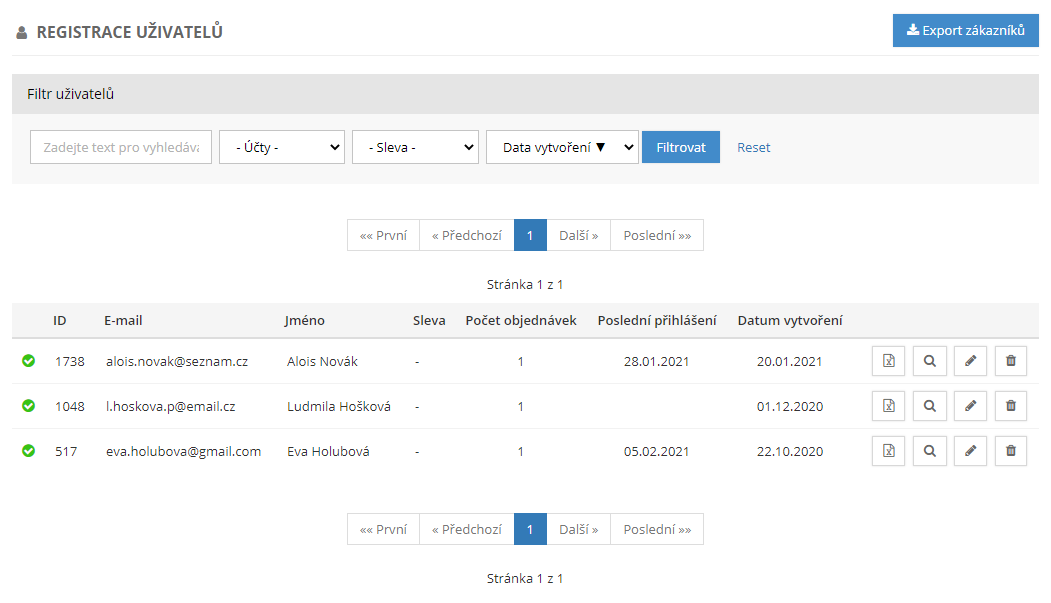The width and height of the screenshot is (1051, 603).
Task: Click magnifier icon for Ludmila Hošková
Action: pyautogui.click(x=929, y=406)
